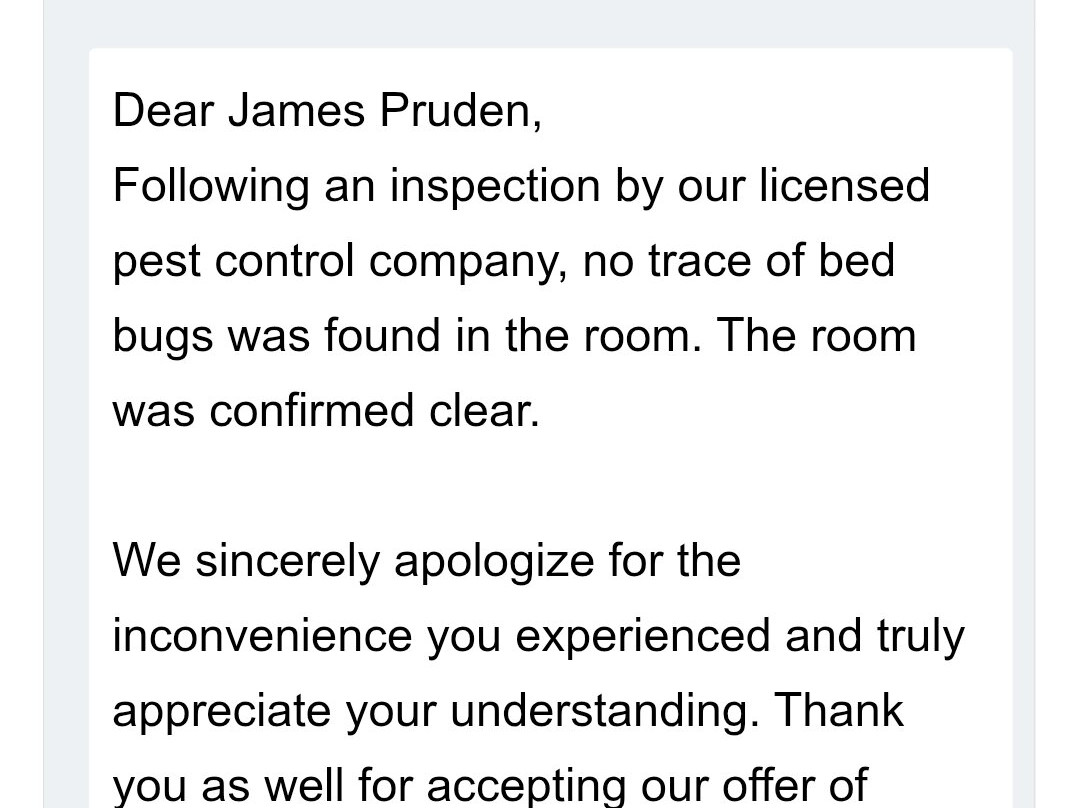1080x808 pixels.
Task: Click the word "appreciate" in the second paragraph
Action: coord(222,710)
